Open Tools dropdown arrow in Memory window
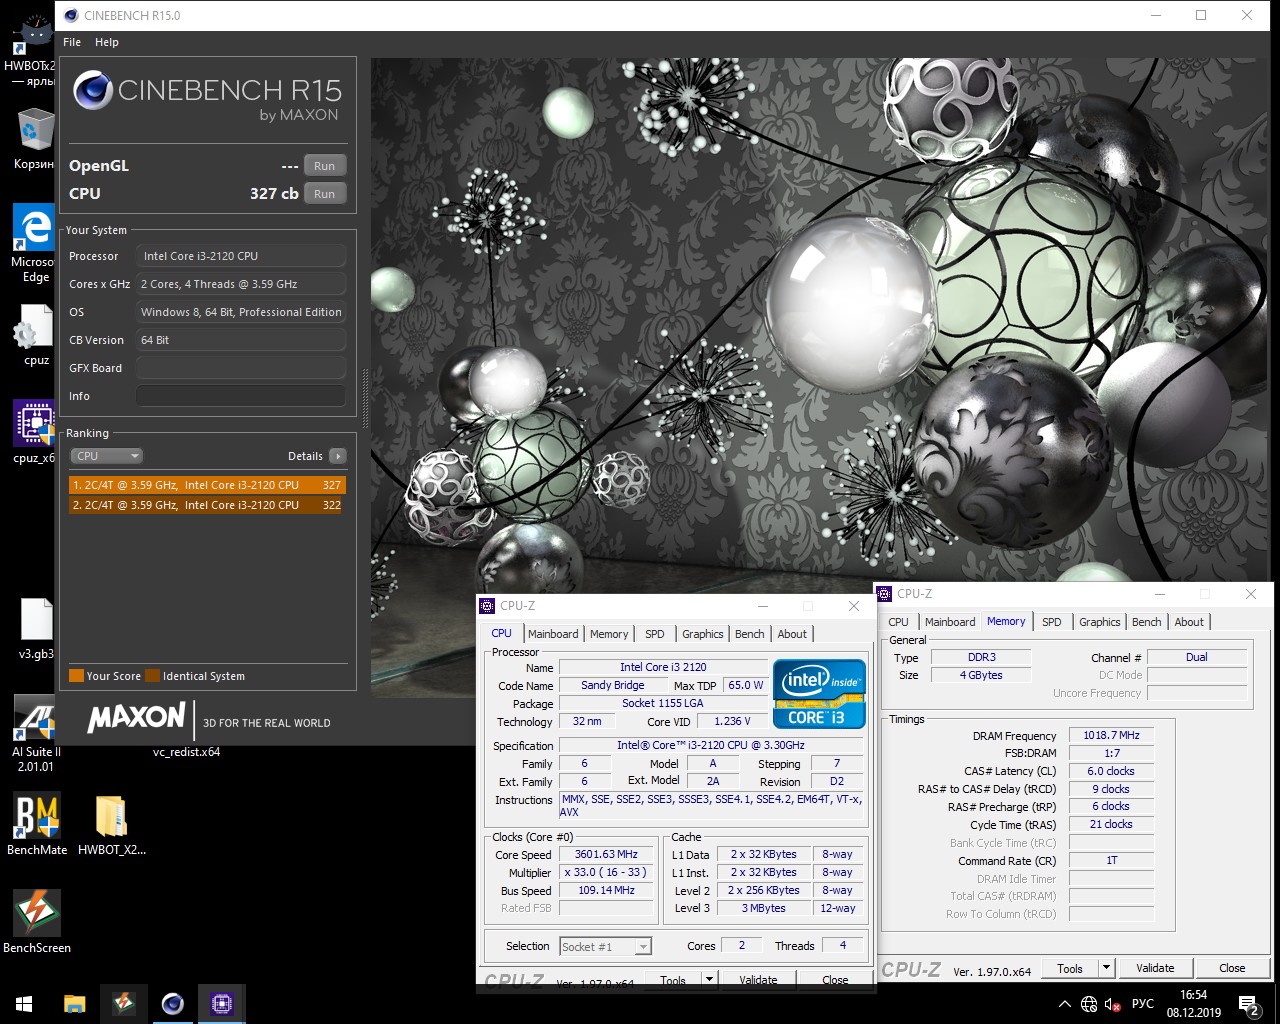 pyautogui.click(x=1106, y=968)
